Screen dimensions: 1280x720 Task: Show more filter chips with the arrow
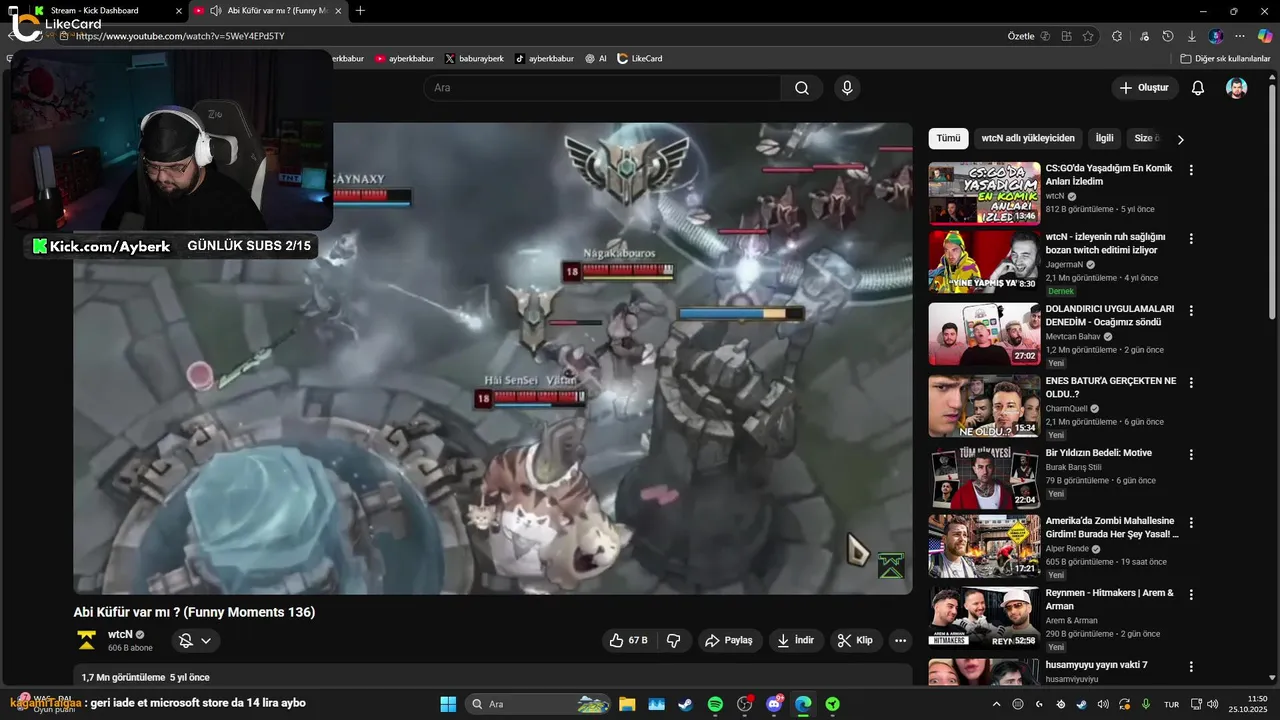click(1180, 139)
